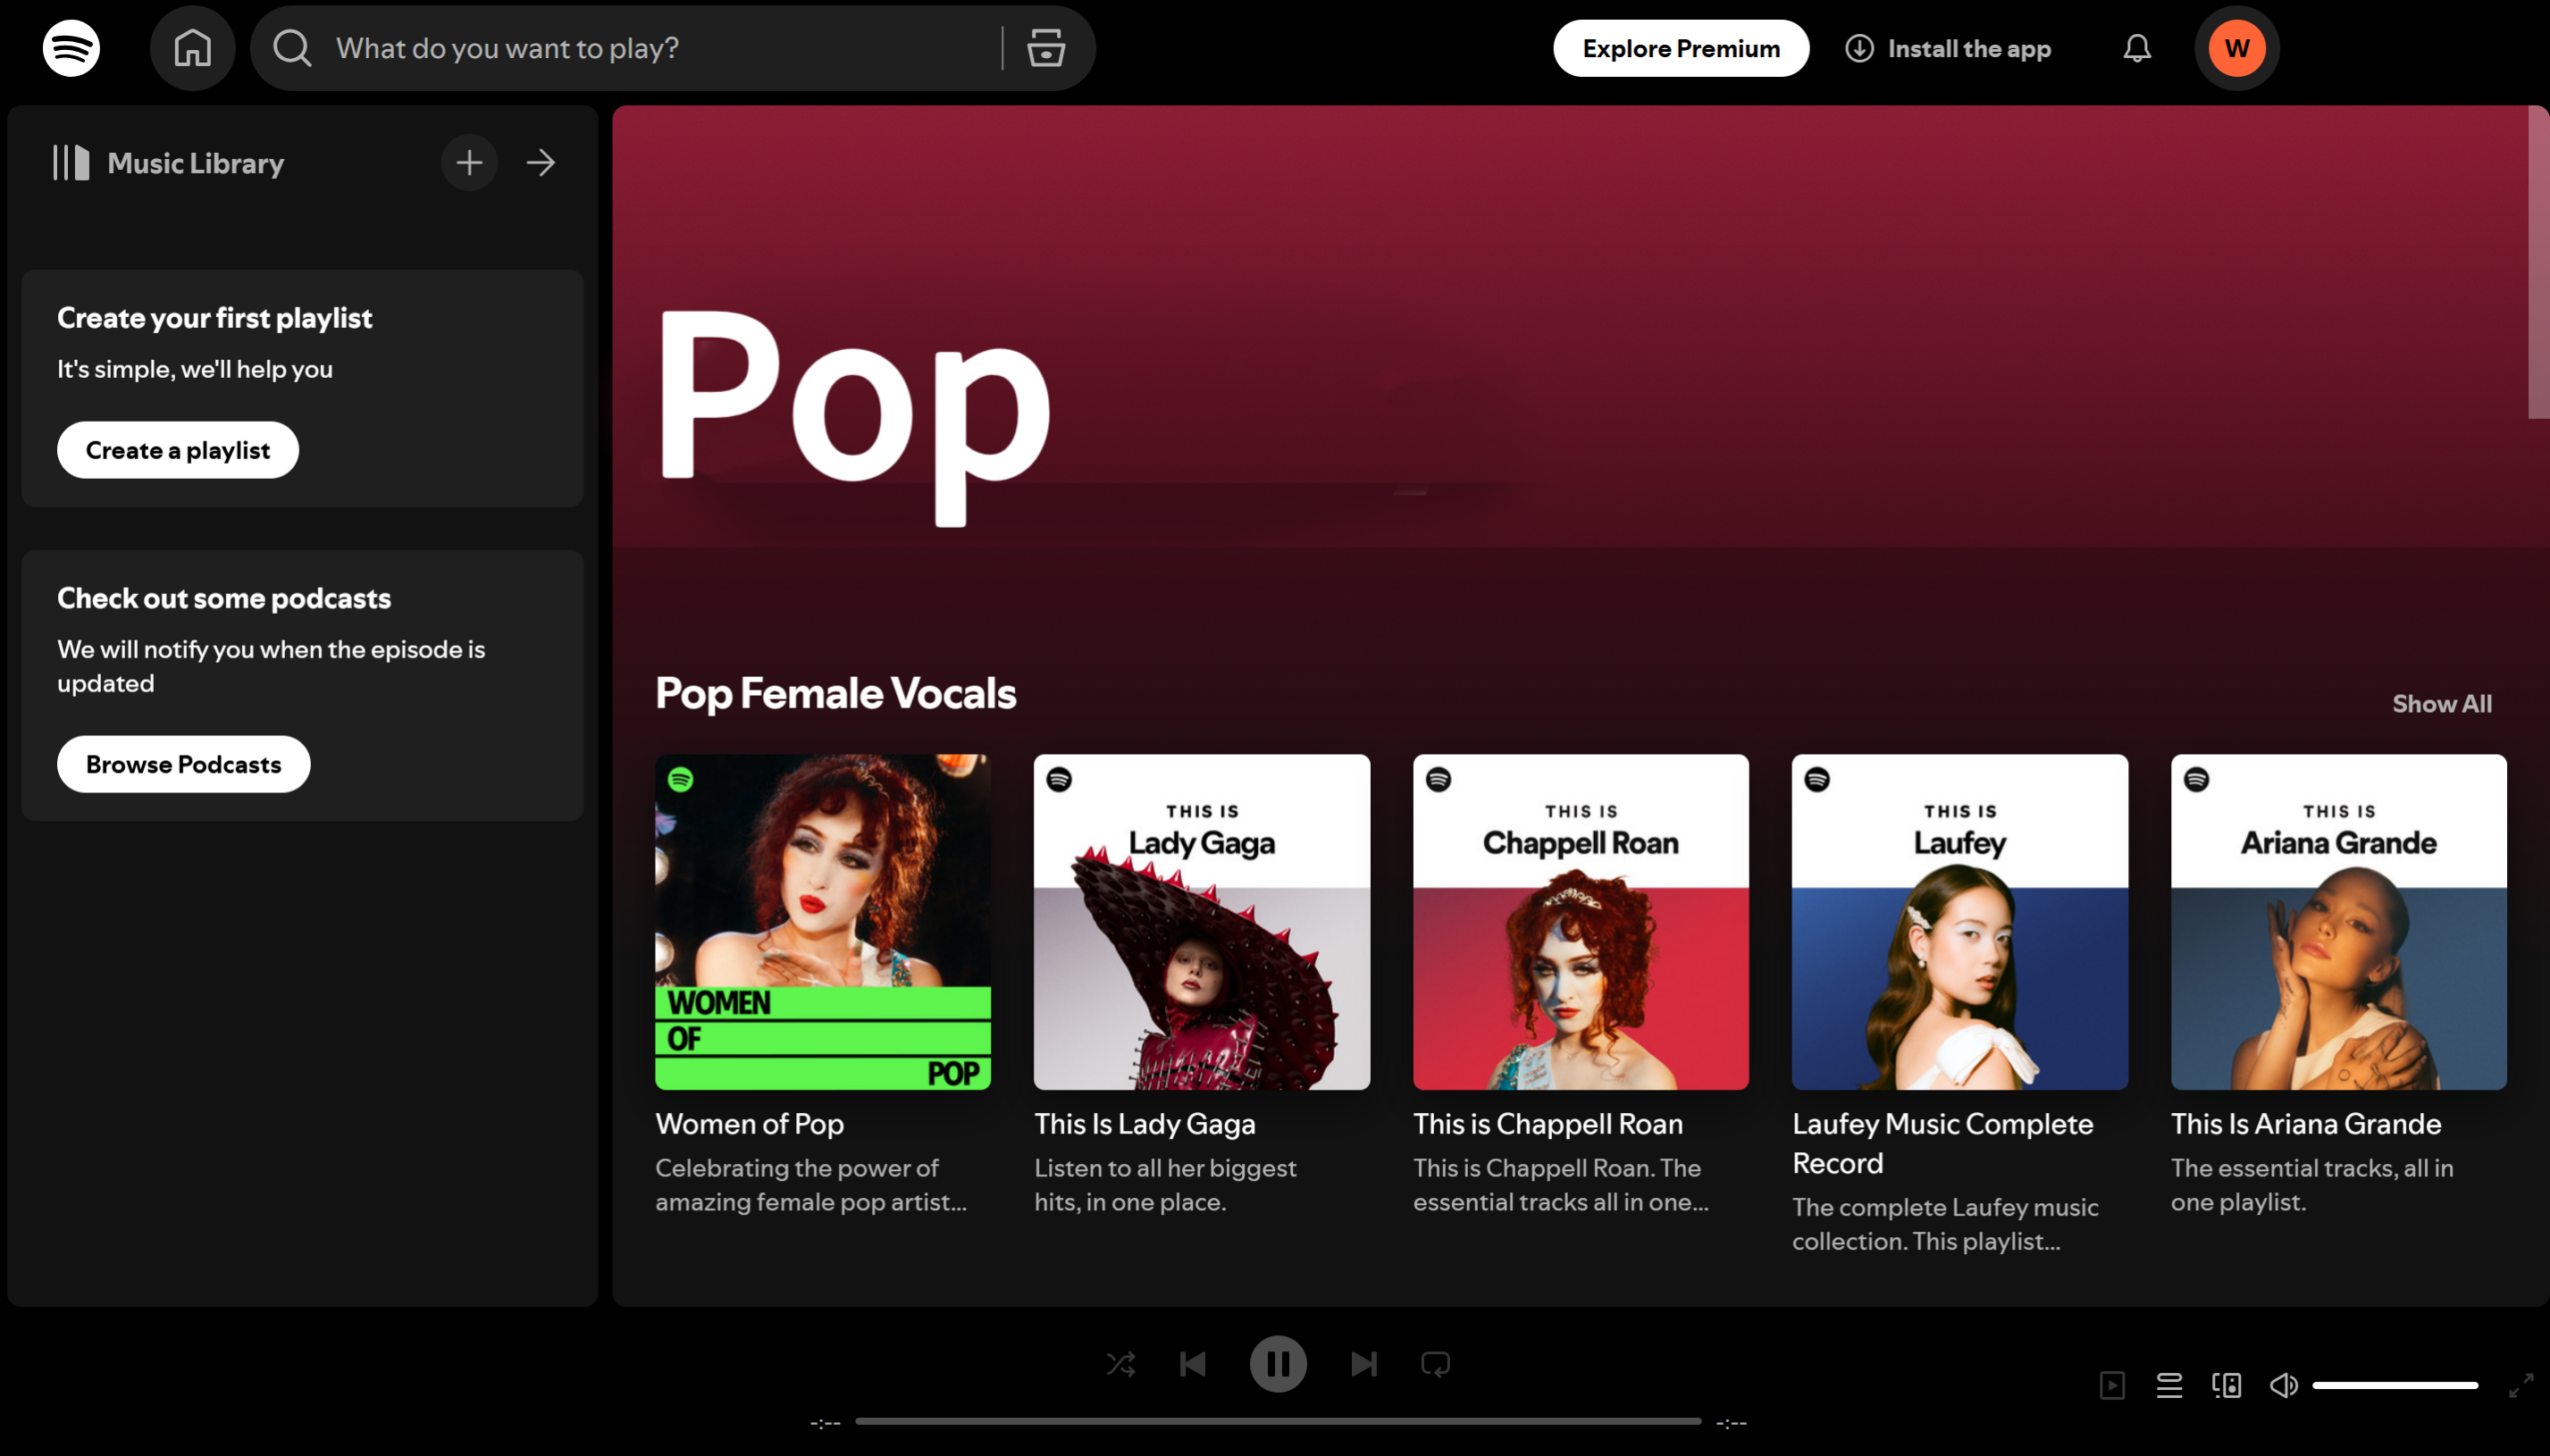Open the playback Queue

2168,1385
